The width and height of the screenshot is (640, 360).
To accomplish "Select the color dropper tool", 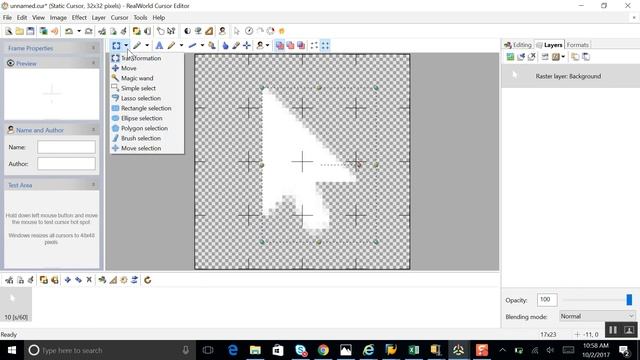I will [x=236, y=45].
